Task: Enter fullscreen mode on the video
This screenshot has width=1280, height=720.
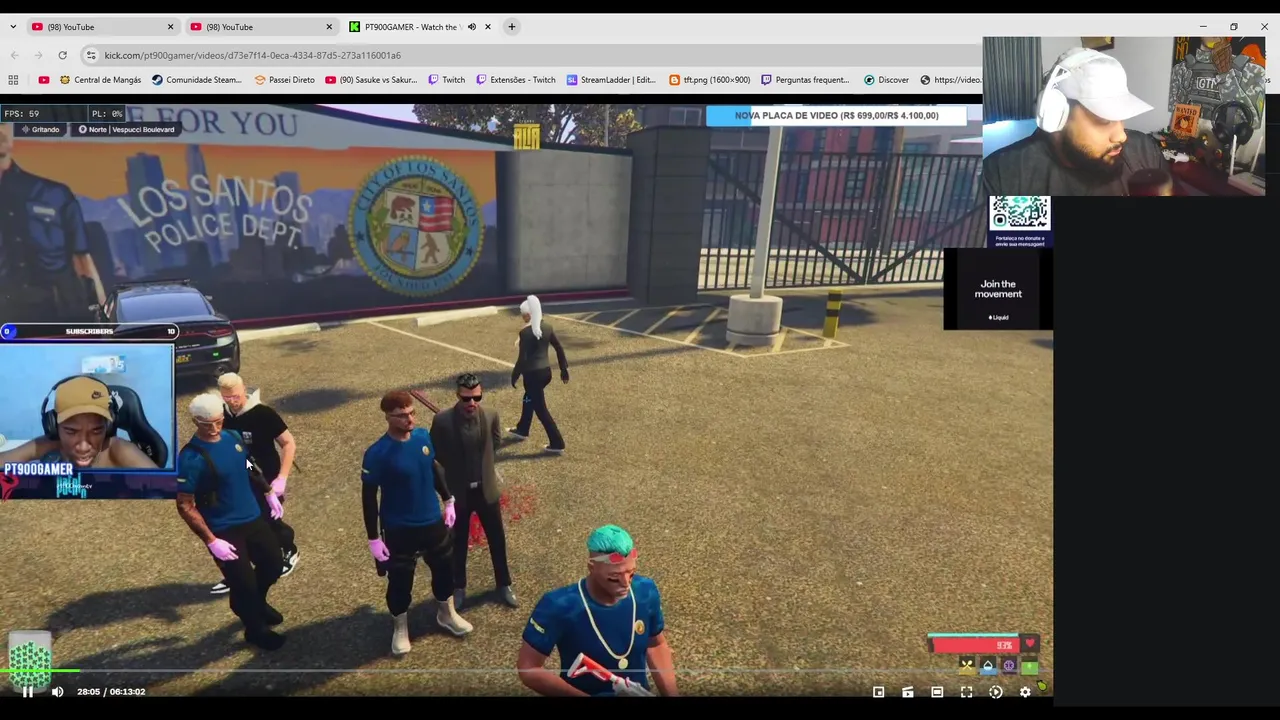Action: (966, 692)
